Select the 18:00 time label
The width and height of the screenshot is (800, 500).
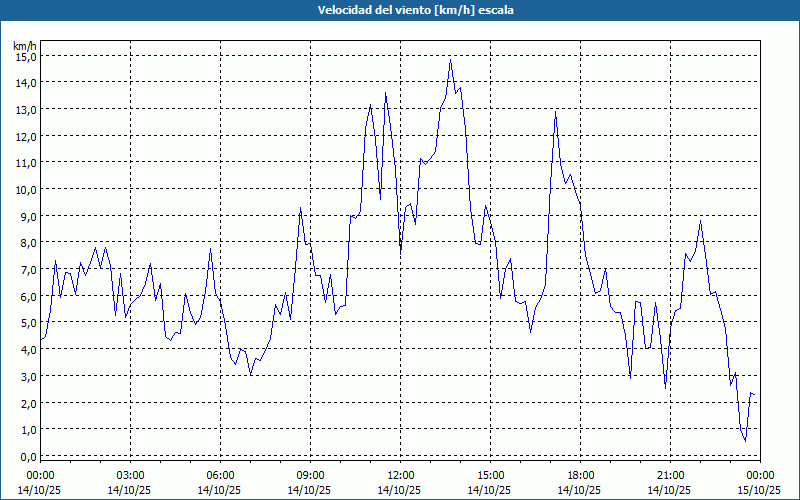[580, 475]
